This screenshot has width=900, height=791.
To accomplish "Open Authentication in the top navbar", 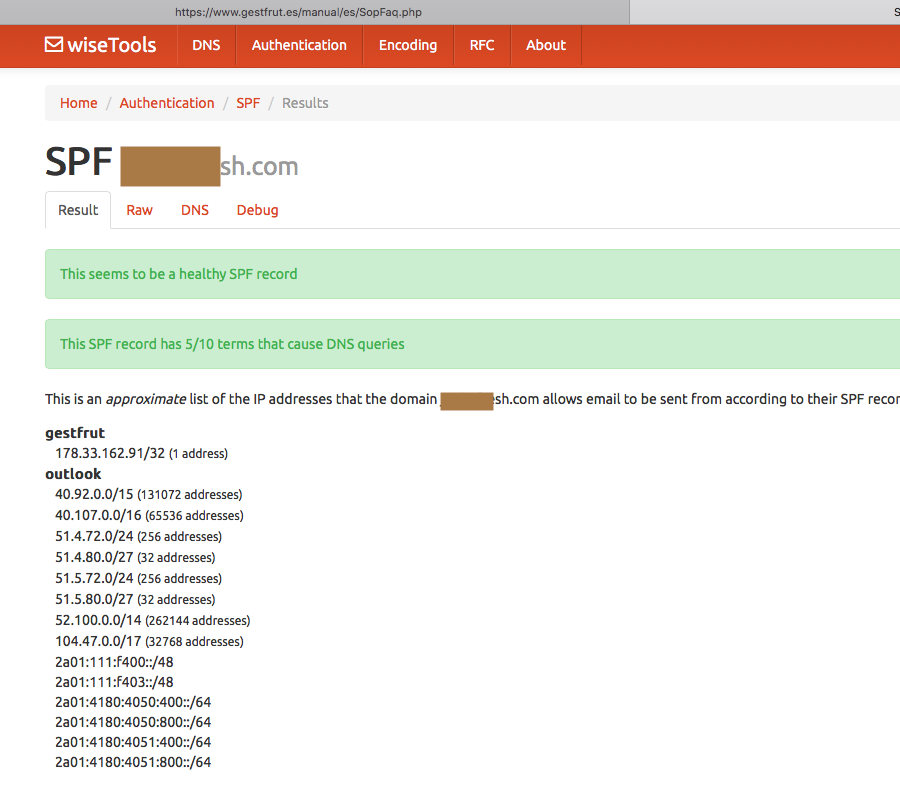I will (299, 45).
